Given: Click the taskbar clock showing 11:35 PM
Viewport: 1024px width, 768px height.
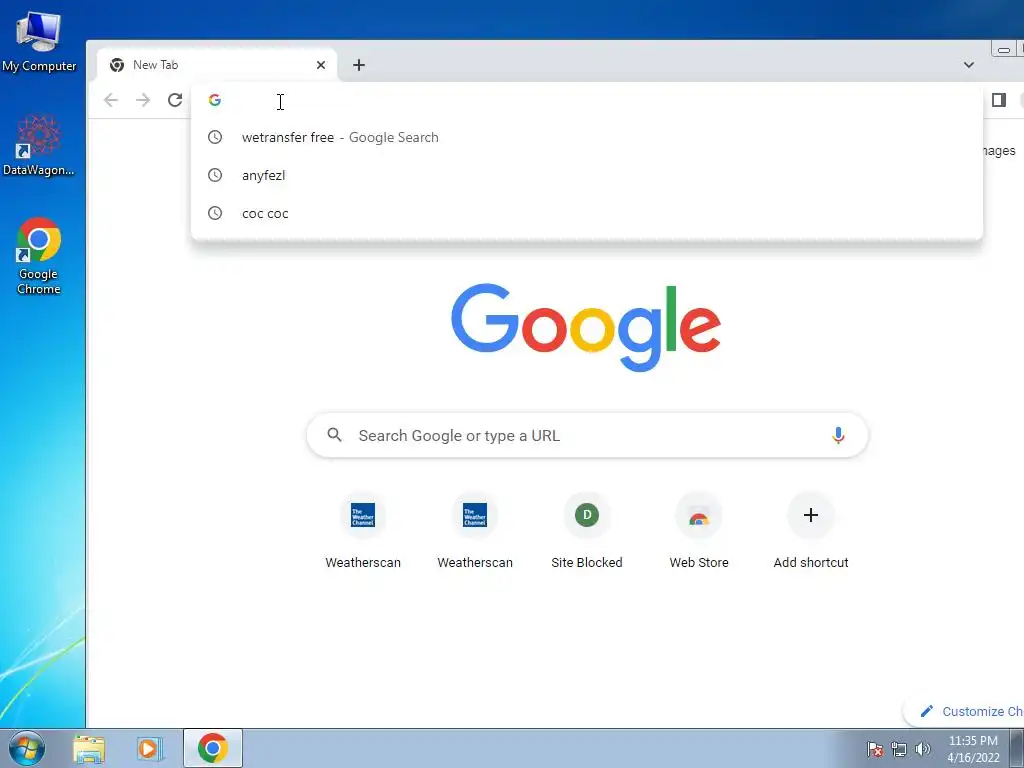Looking at the screenshot, I should point(973,748).
